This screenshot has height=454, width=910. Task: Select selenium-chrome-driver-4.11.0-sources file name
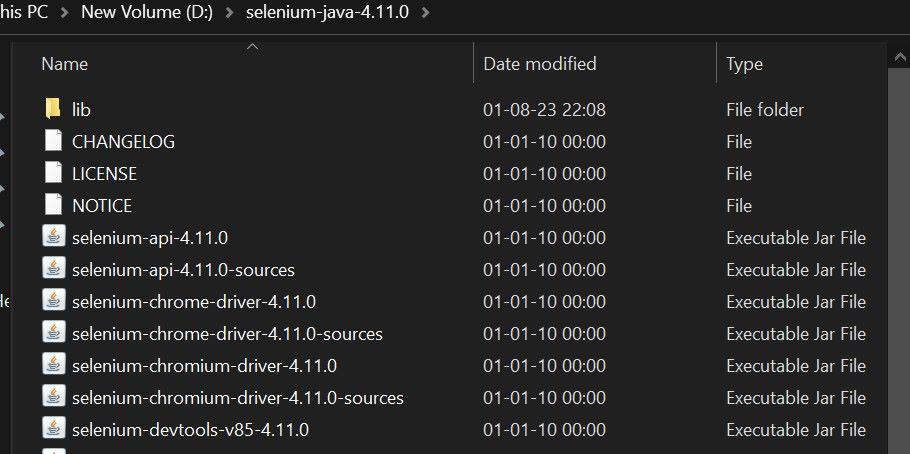click(227, 333)
